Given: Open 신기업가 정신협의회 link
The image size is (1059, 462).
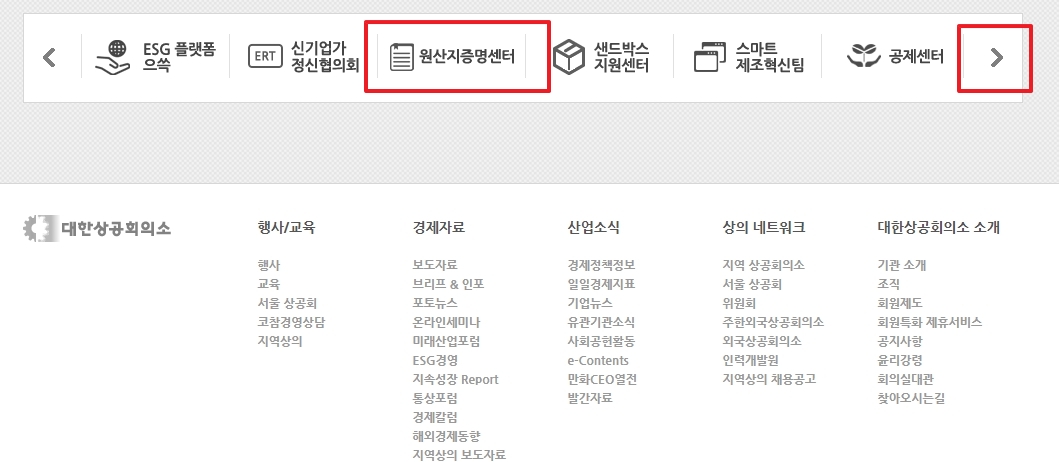Looking at the screenshot, I should point(325,57).
